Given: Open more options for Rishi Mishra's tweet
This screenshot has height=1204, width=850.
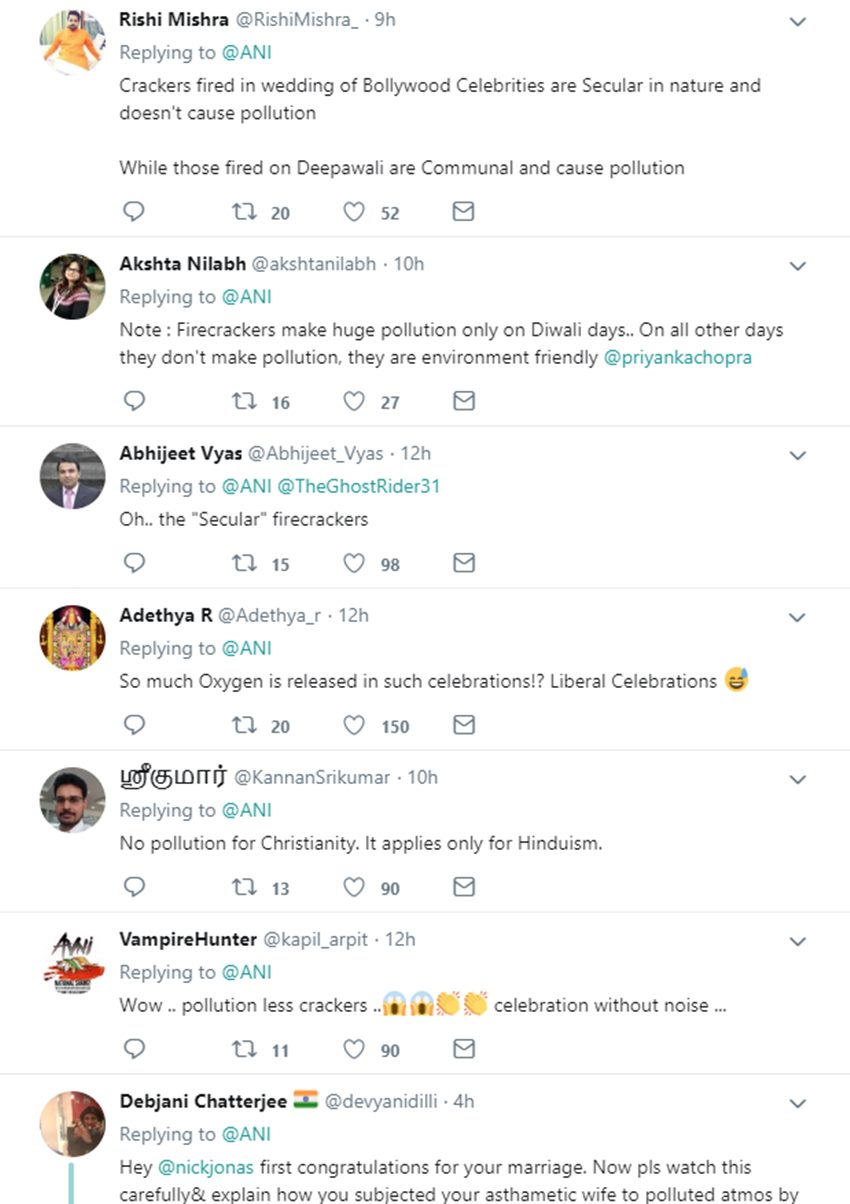Looking at the screenshot, I should click(x=798, y=21).
